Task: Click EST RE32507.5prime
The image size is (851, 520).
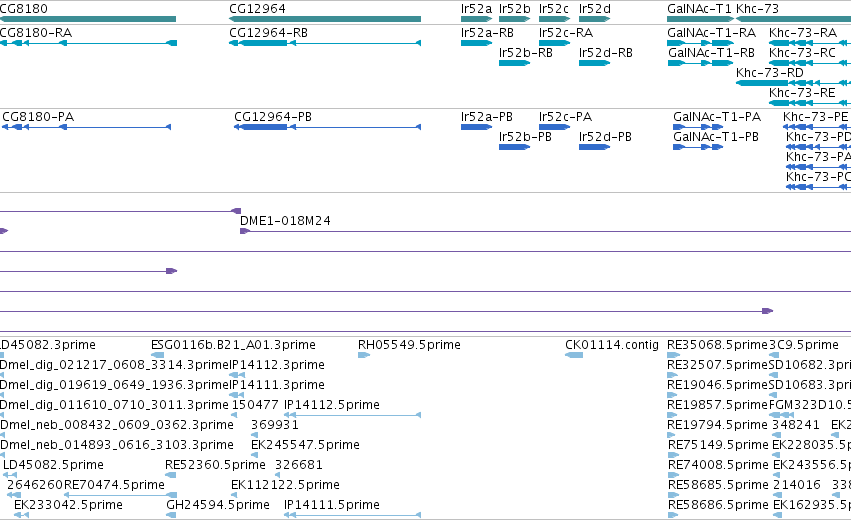Action: 673,375
